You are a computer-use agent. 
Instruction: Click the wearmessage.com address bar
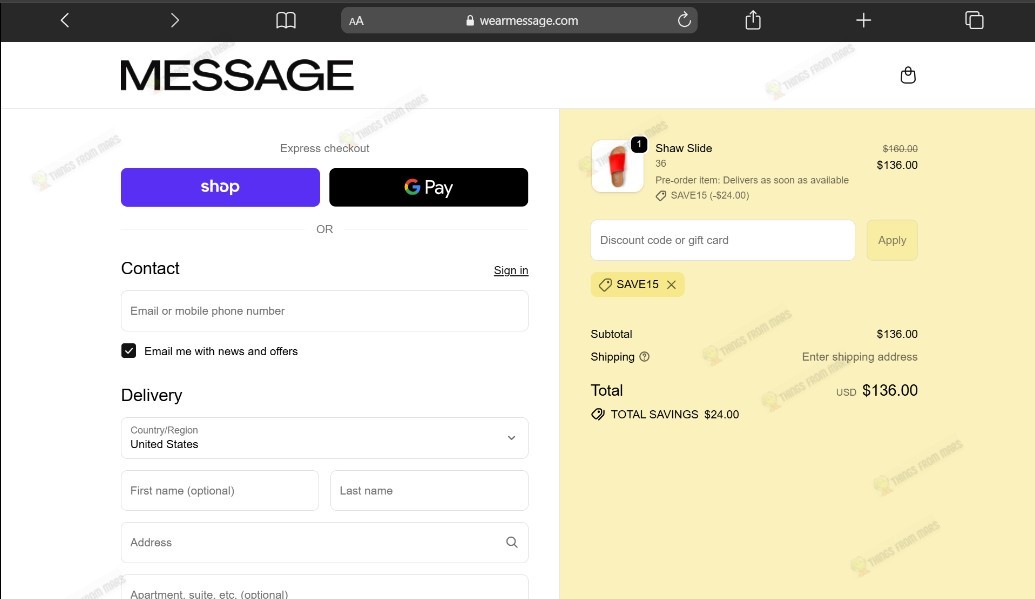tap(519, 20)
